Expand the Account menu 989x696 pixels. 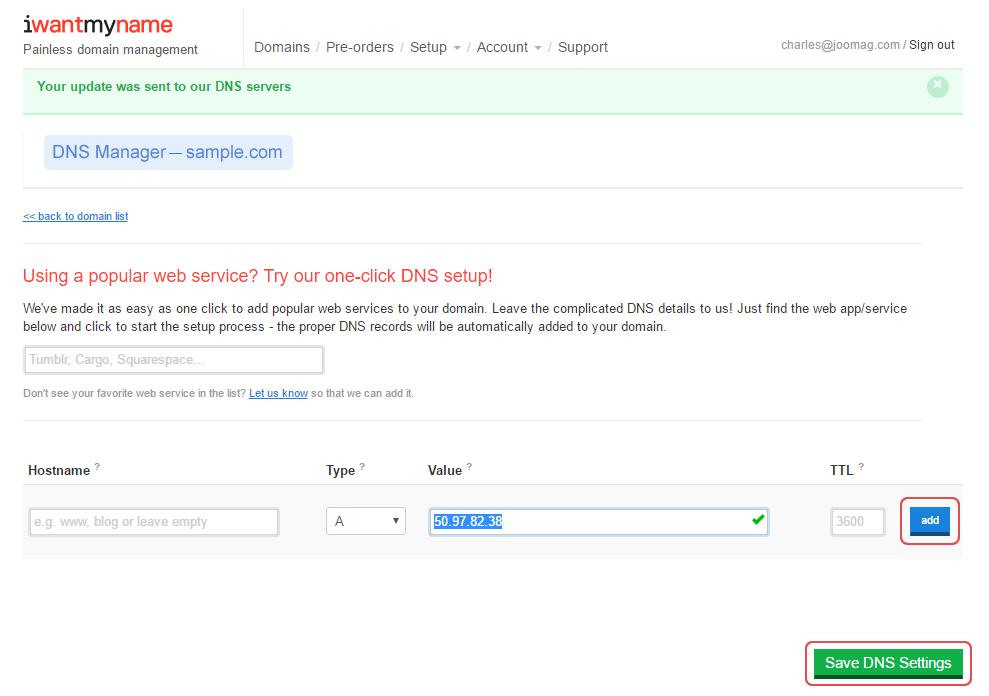pos(508,47)
